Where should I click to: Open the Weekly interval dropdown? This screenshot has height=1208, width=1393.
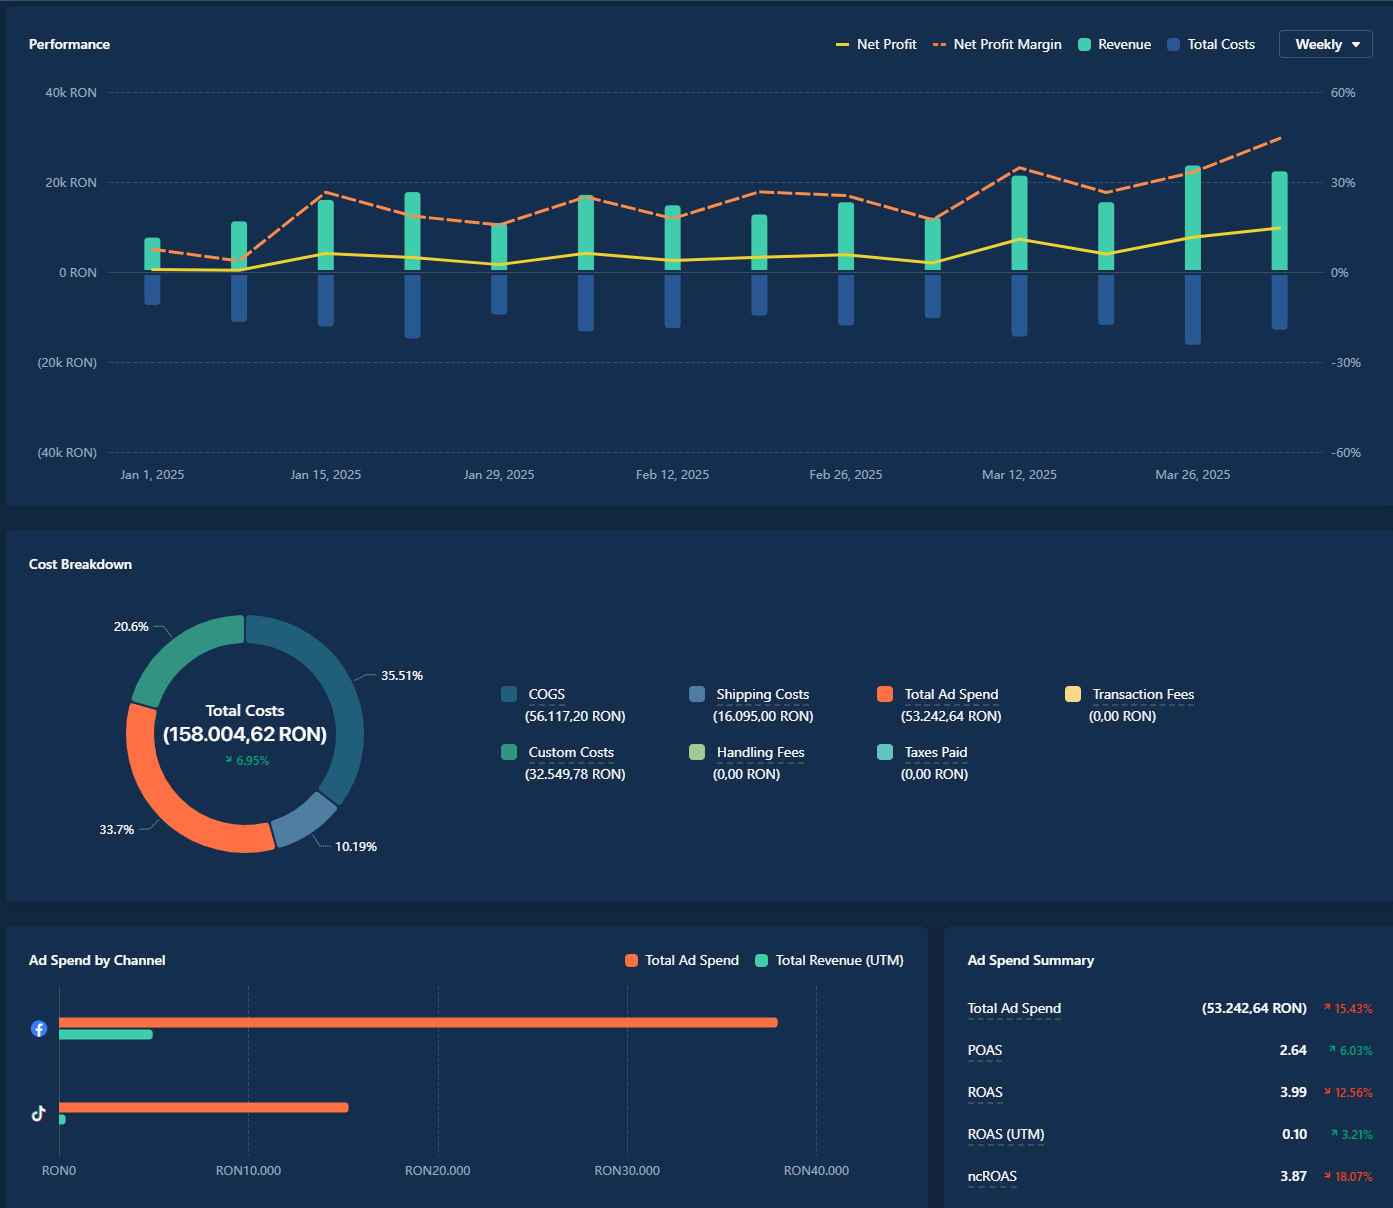[x=1326, y=45]
